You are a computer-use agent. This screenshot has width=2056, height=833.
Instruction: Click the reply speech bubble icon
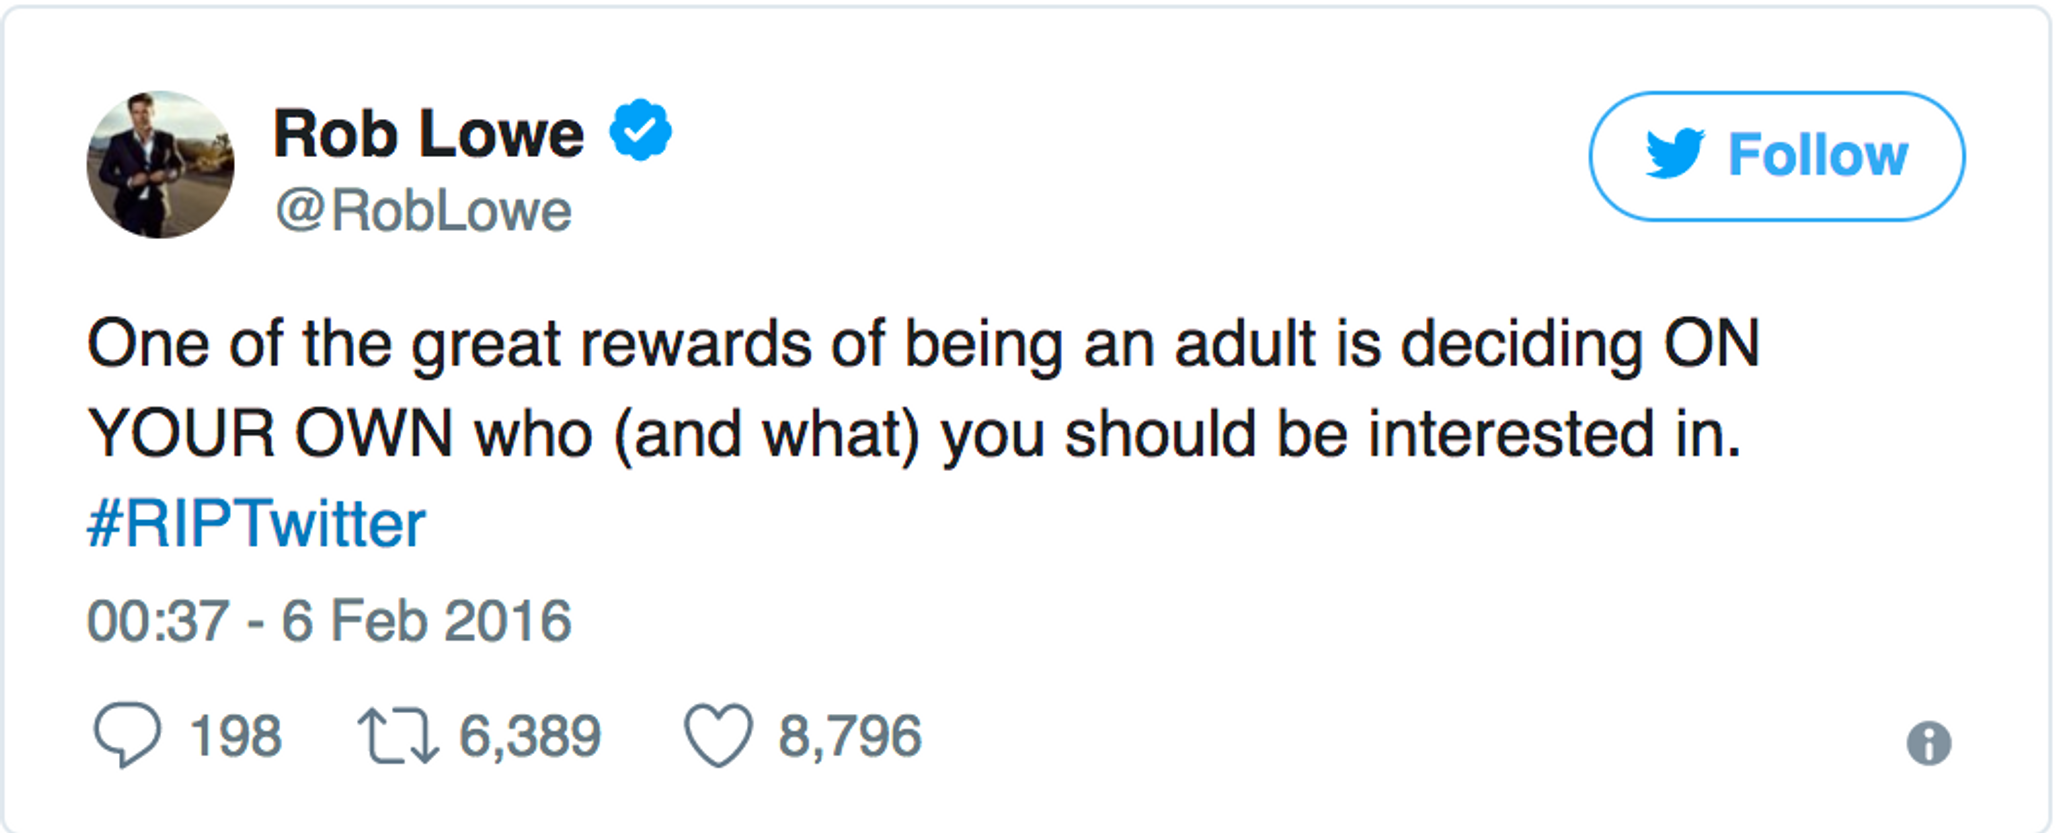click(x=127, y=735)
